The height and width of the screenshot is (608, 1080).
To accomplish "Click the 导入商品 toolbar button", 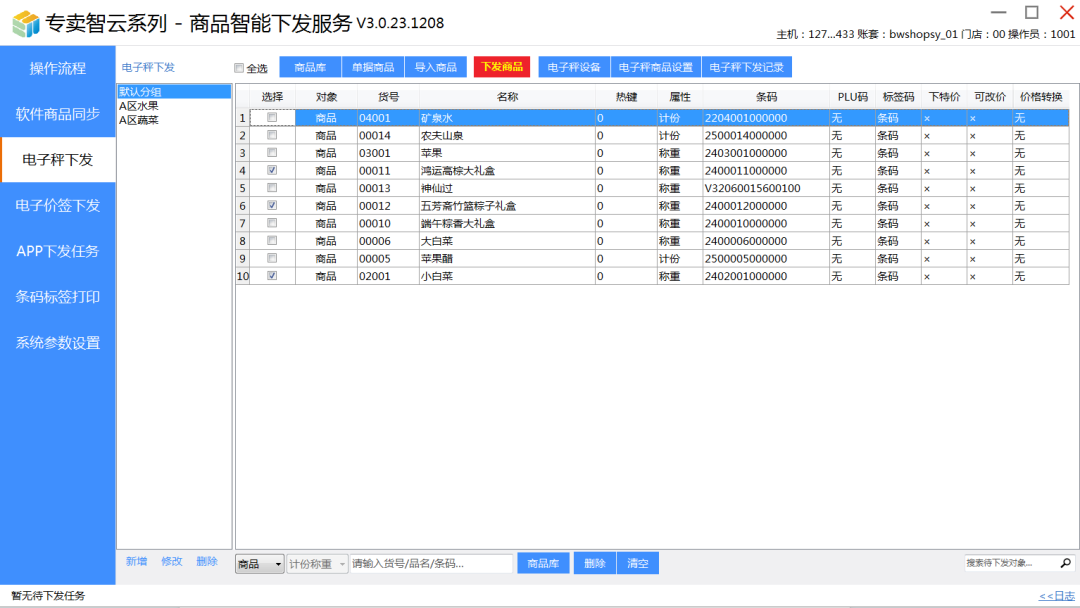I will [435, 67].
